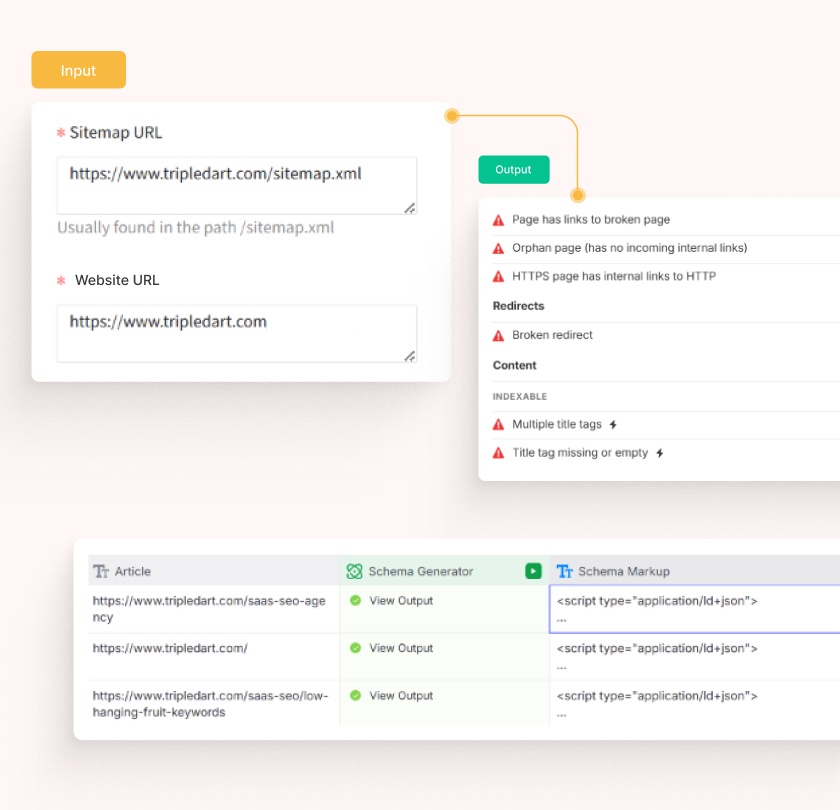
Task: Click warning icon beside Broken redirect
Action: tap(498, 336)
